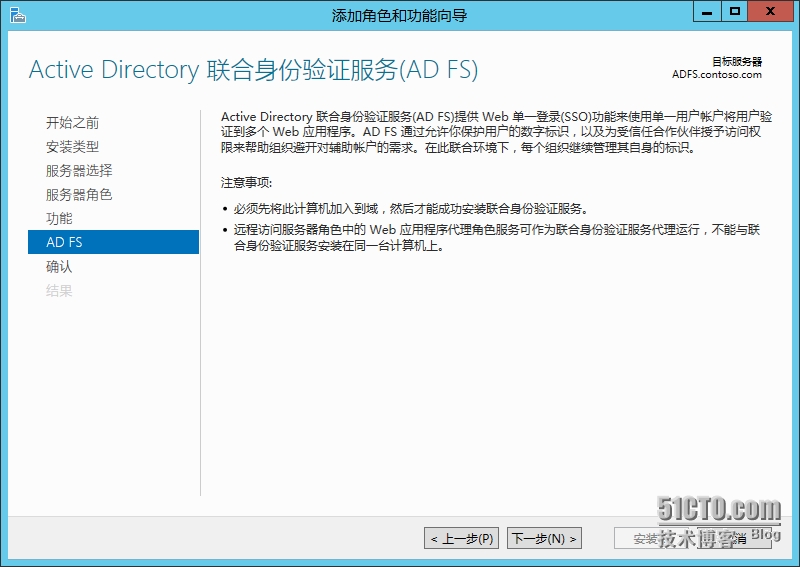This screenshot has height=567, width=800.
Task: Click the 注意事项 notes label
Action: click(246, 183)
